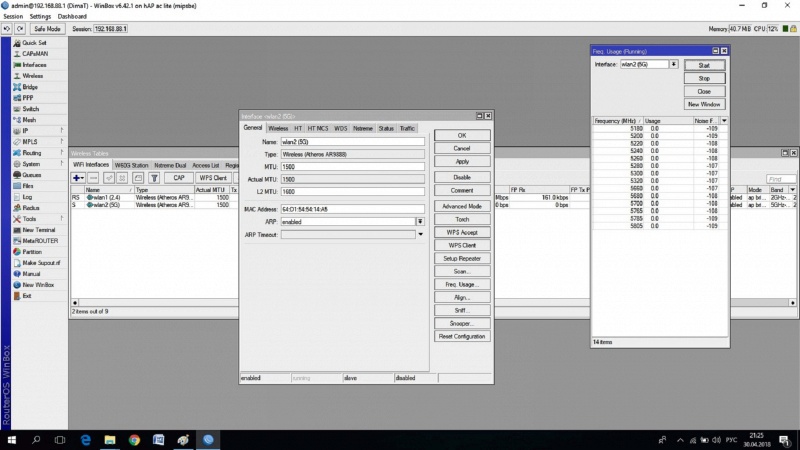800x450 pixels.
Task: Click the undo arrow in the toolbar
Action: pos(7,29)
